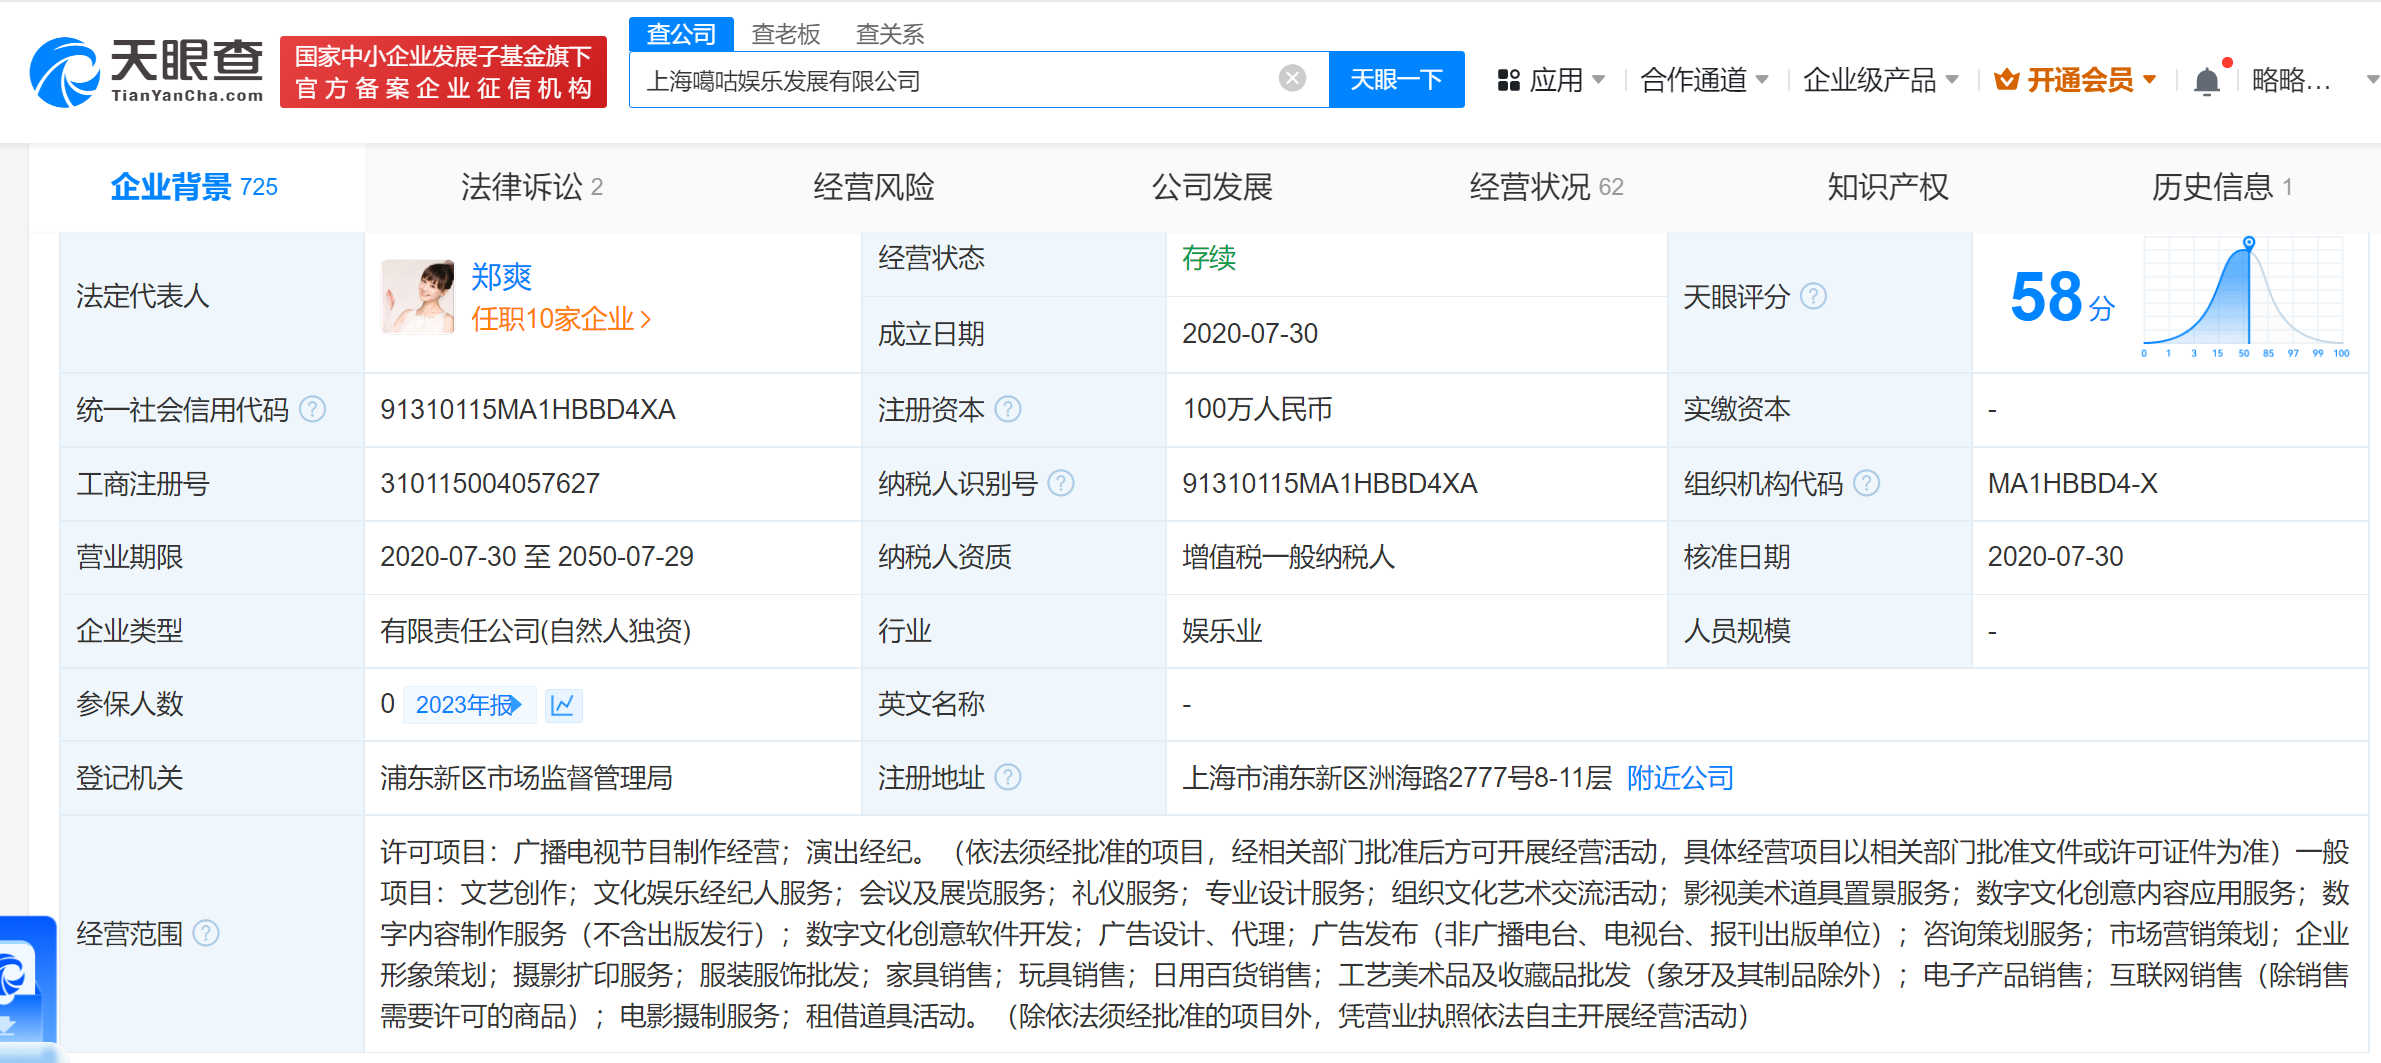Click the 存续 status text
The image size is (2381, 1063).
(x=1209, y=258)
